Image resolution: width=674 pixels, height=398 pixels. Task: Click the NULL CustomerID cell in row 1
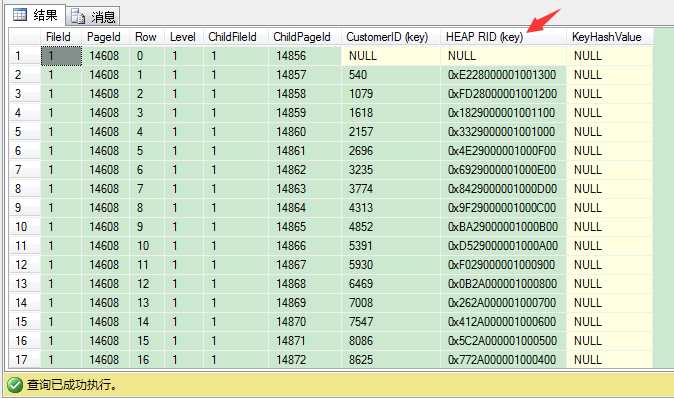click(x=391, y=56)
